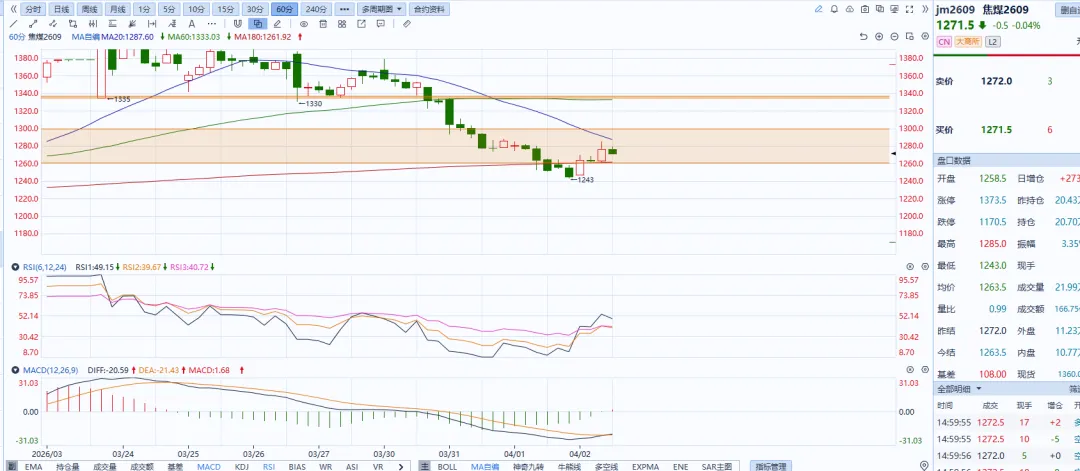Screen dimensions: 1080x471
Task: Click the duplicate windows icon
Action: [882, 10]
